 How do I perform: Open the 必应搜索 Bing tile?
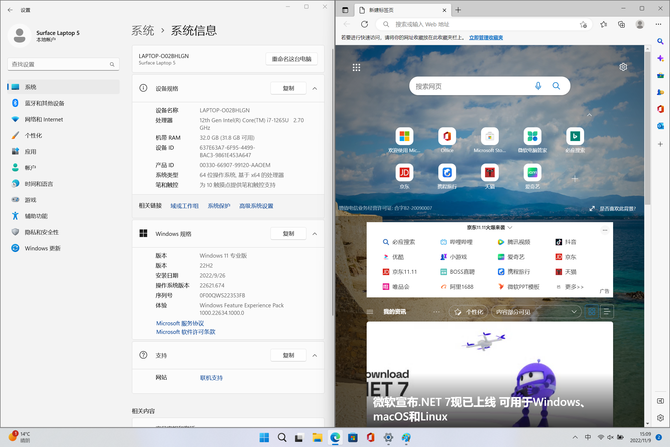point(575,136)
